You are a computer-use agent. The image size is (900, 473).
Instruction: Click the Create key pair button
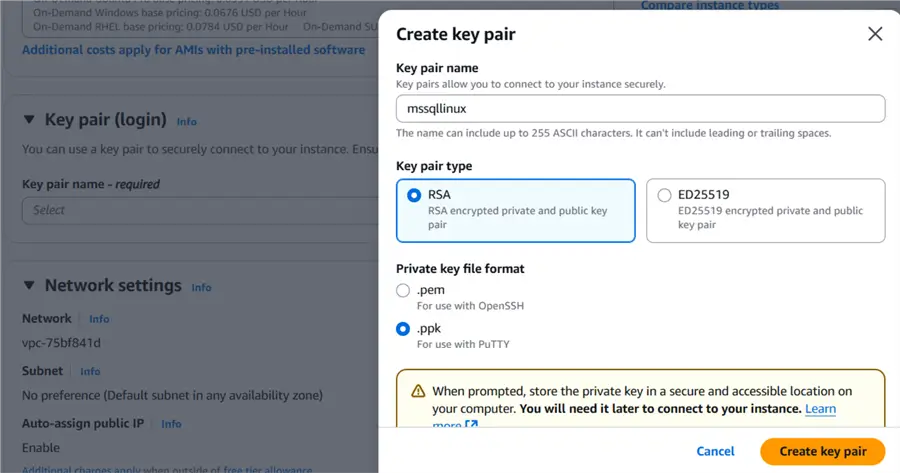823,451
